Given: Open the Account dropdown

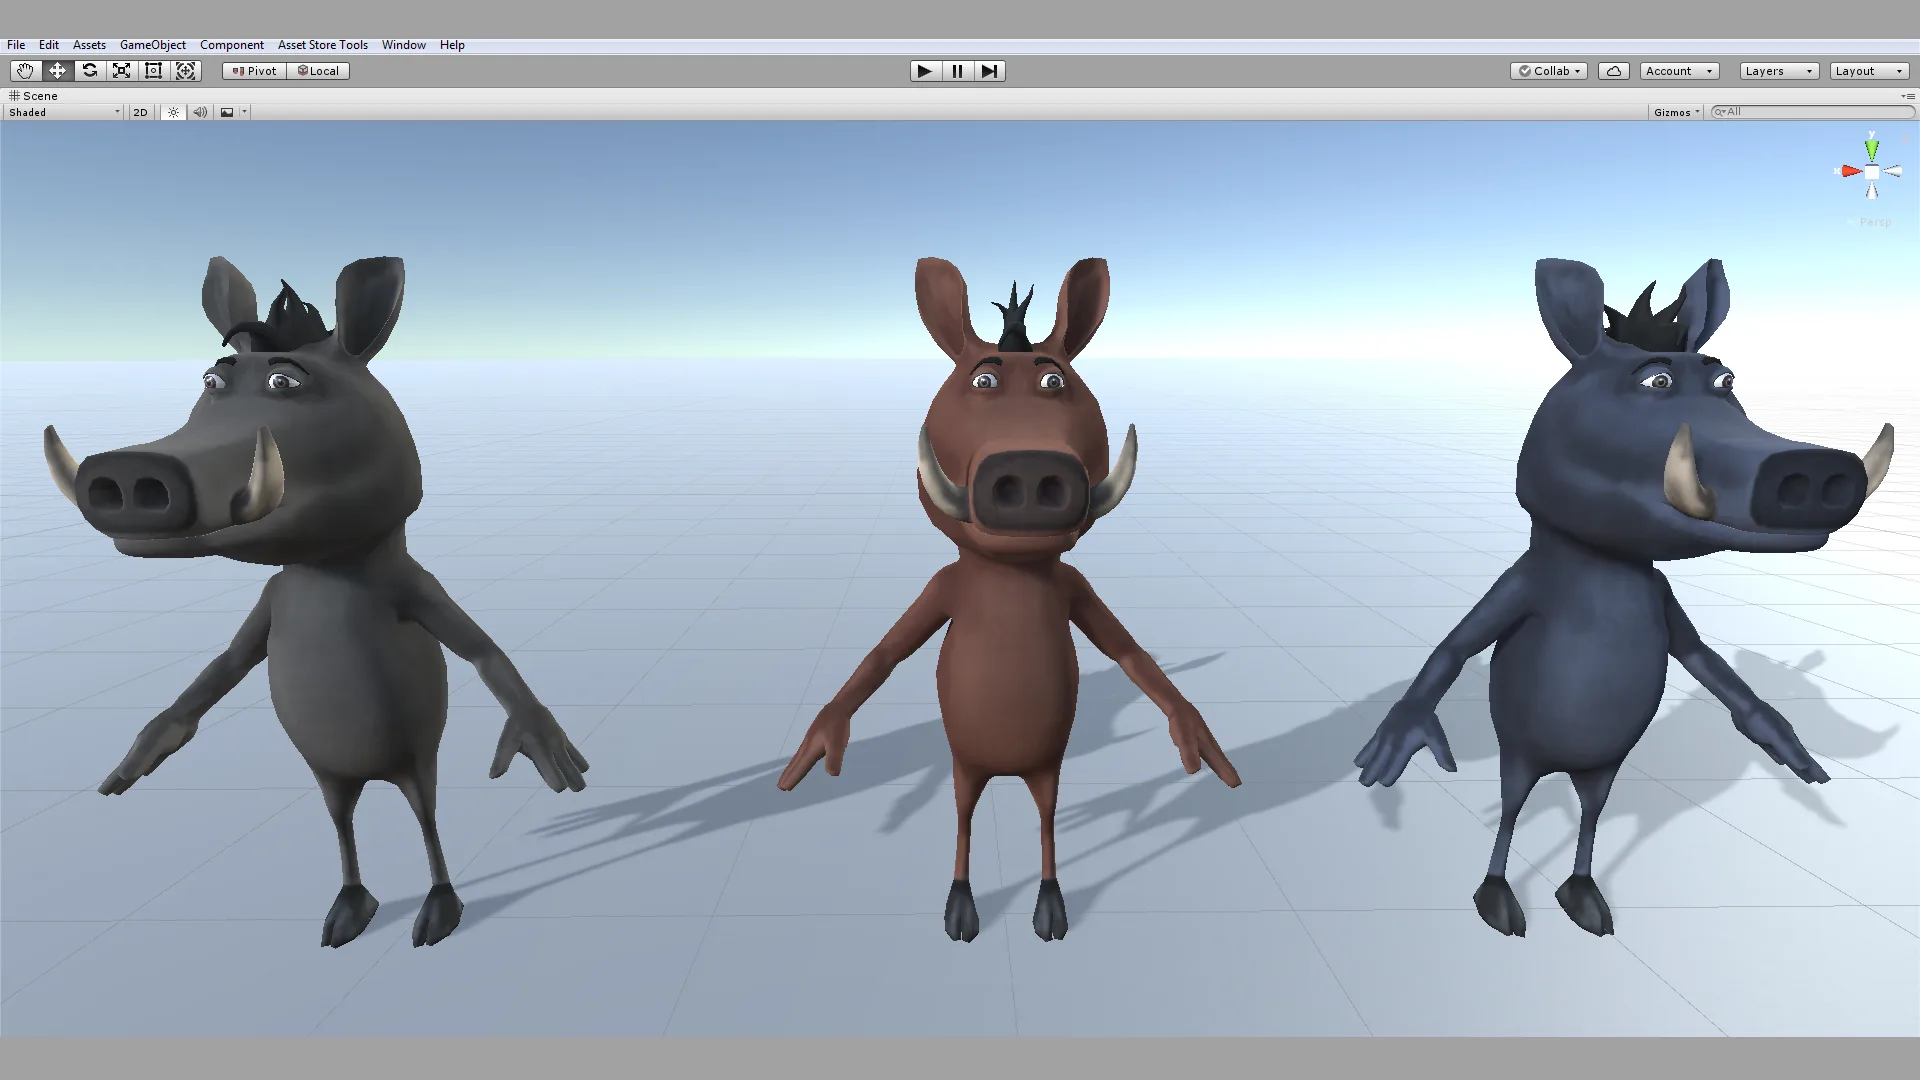Looking at the screenshot, I should pos(1679,71).
